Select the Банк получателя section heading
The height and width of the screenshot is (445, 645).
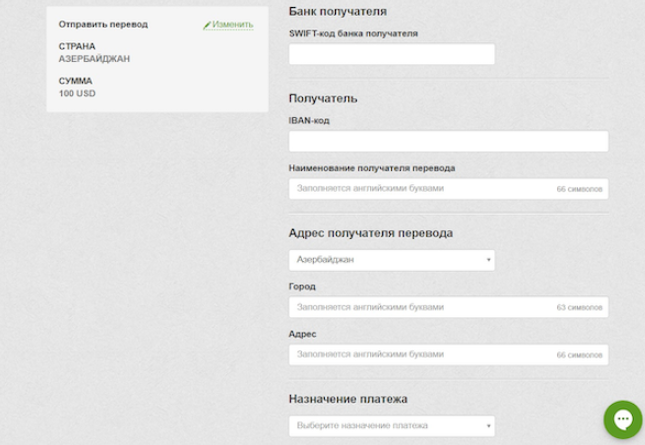[x=337, y=12]
